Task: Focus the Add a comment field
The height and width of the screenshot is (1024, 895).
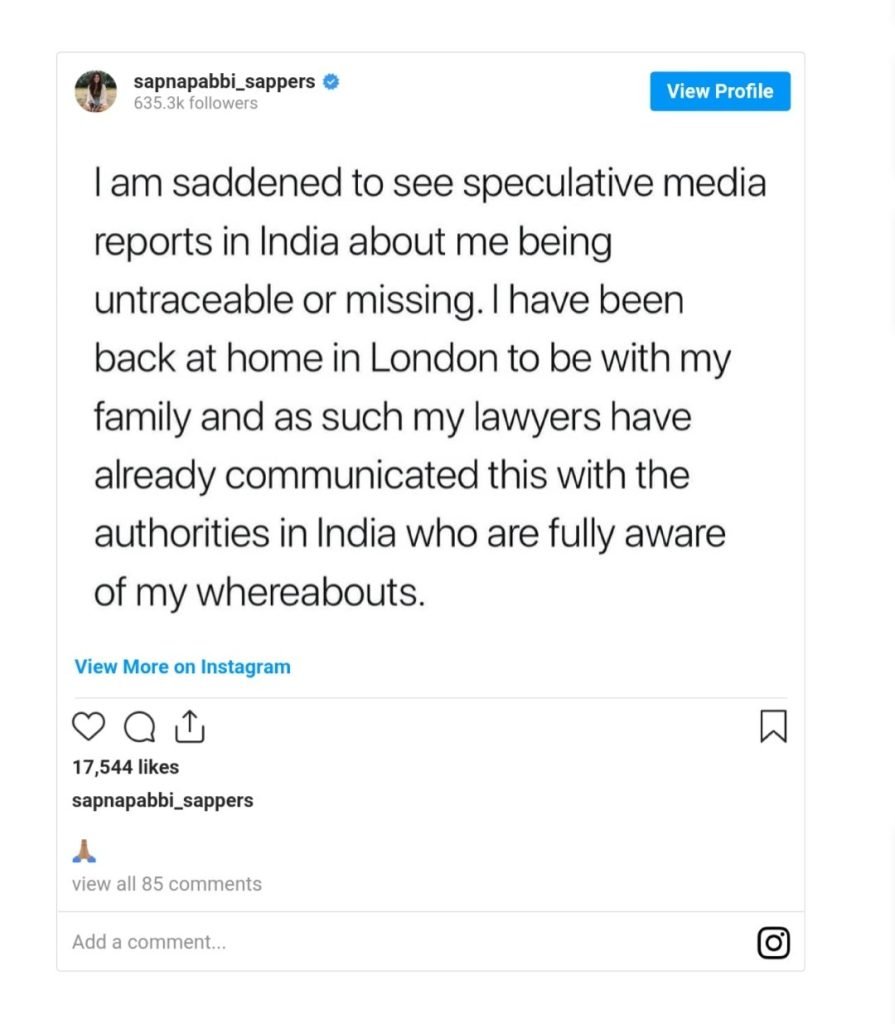Action: pos(150,942)
